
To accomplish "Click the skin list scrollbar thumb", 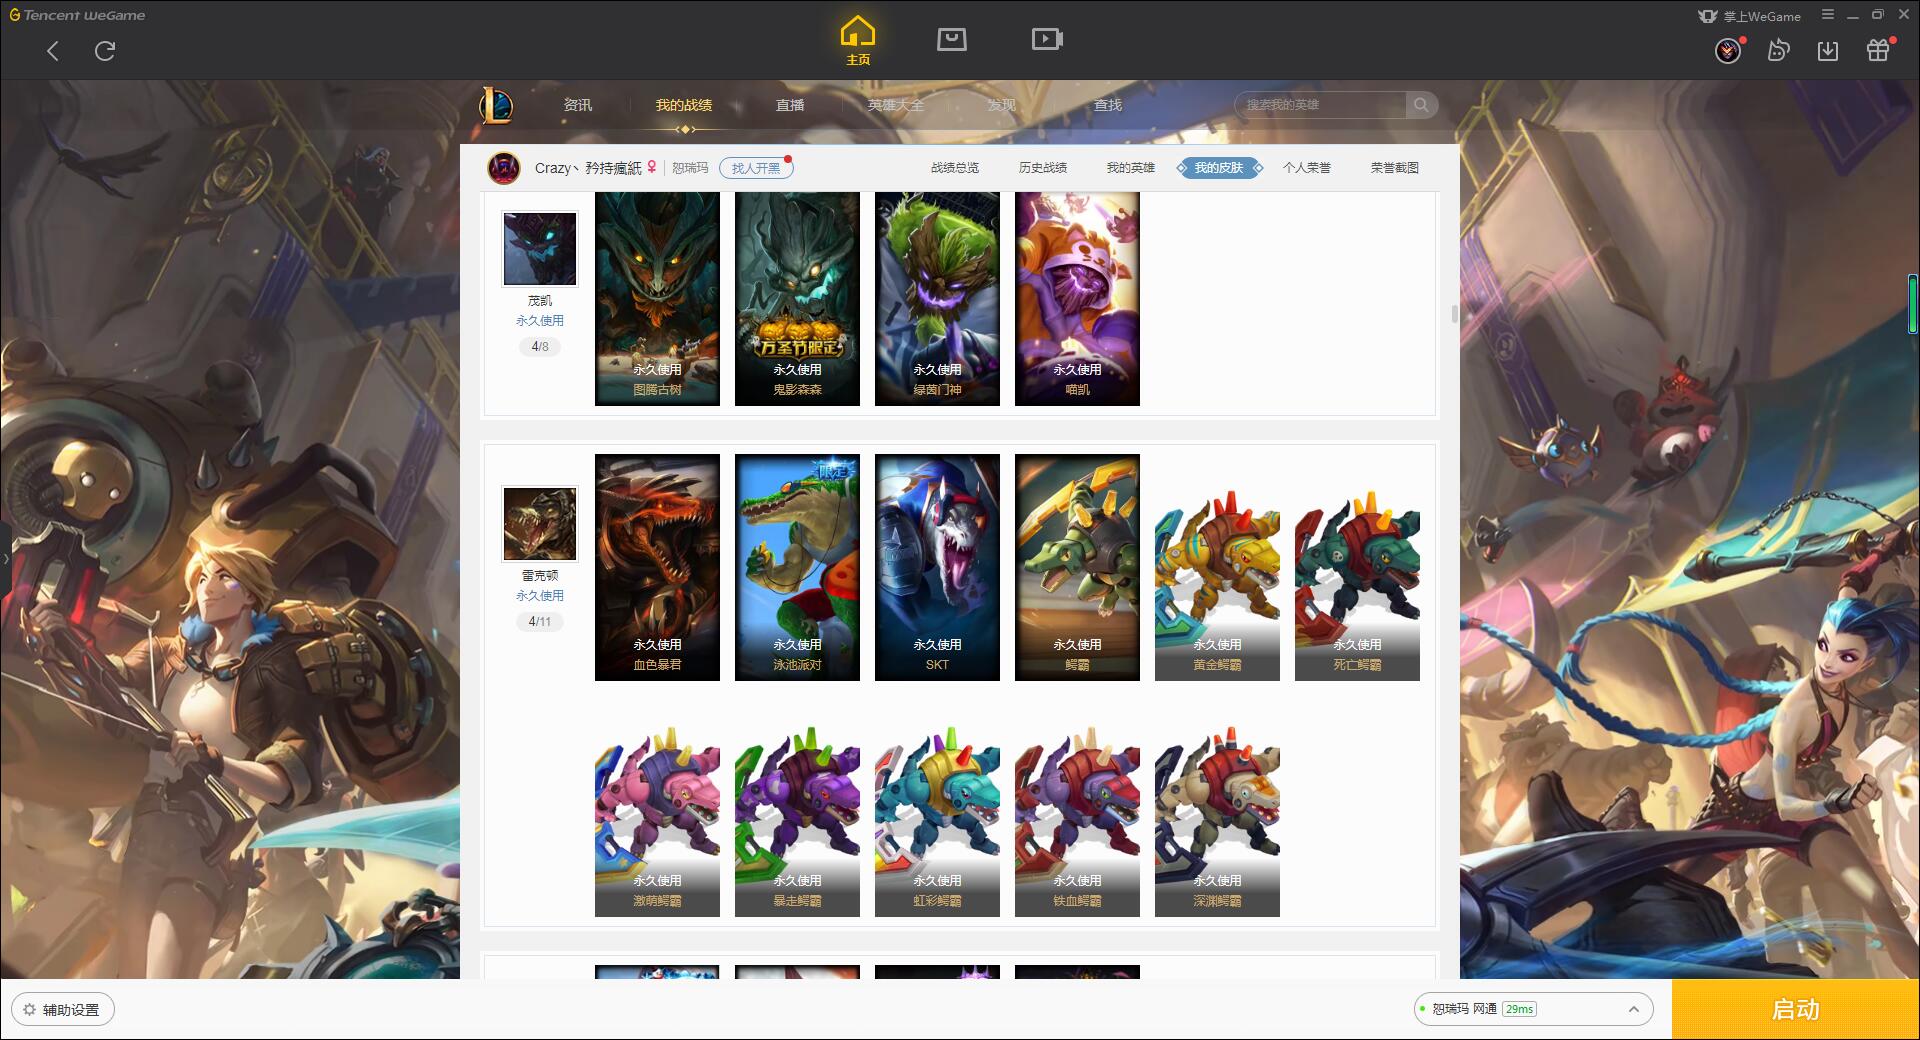I will pyautogui.click(x=1454, y=314).
